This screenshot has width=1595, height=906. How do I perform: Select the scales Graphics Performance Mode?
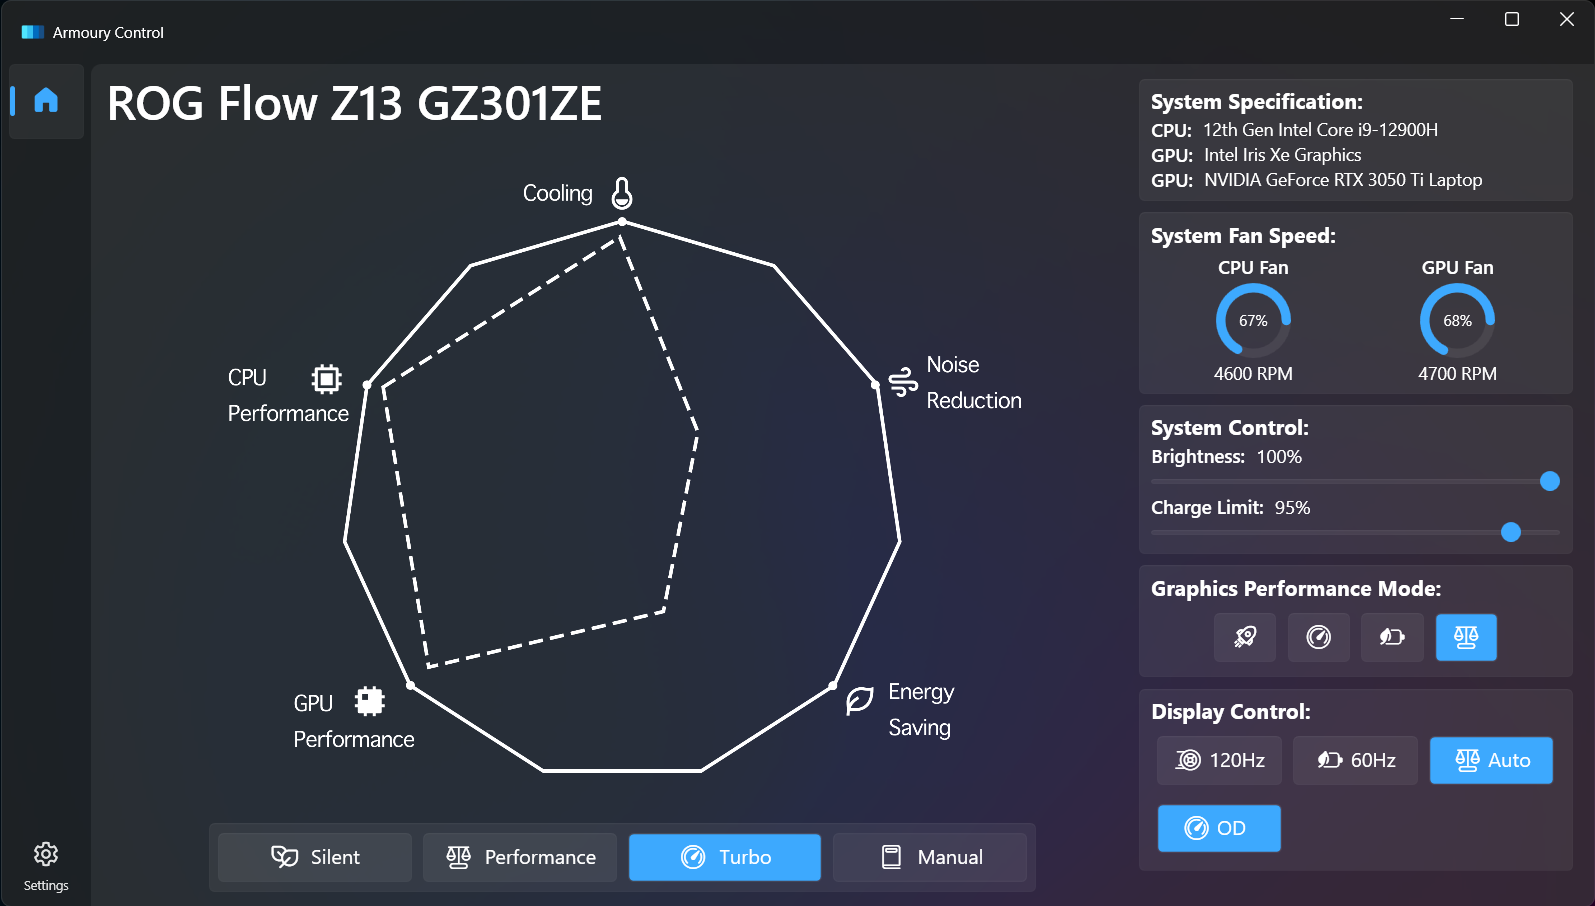click(1466, 637)
